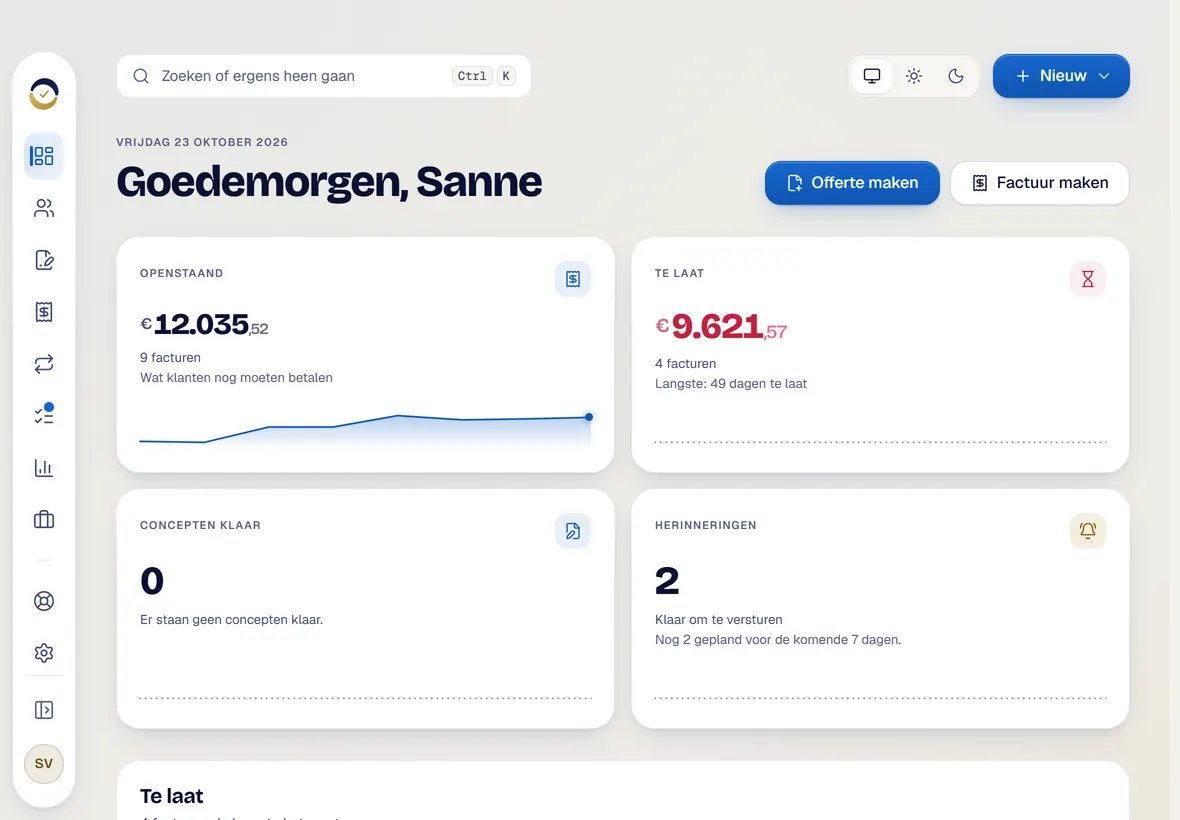
Task: Open the lifebuoy help sidebar icon
Action: point(44,601)
